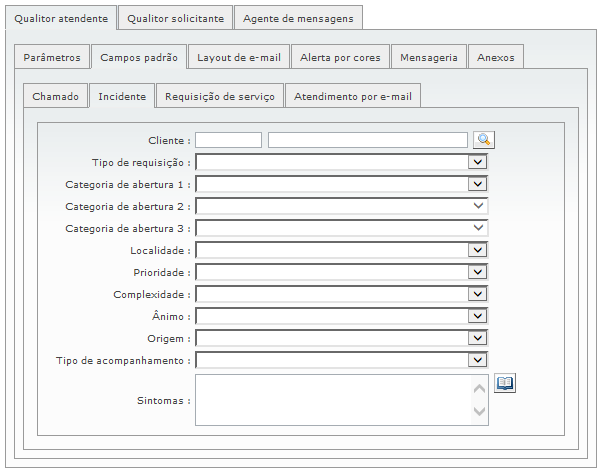Screen dimensions: 603x473
Task: Open the Mensageria tab
Action: (x=429, y=57)
